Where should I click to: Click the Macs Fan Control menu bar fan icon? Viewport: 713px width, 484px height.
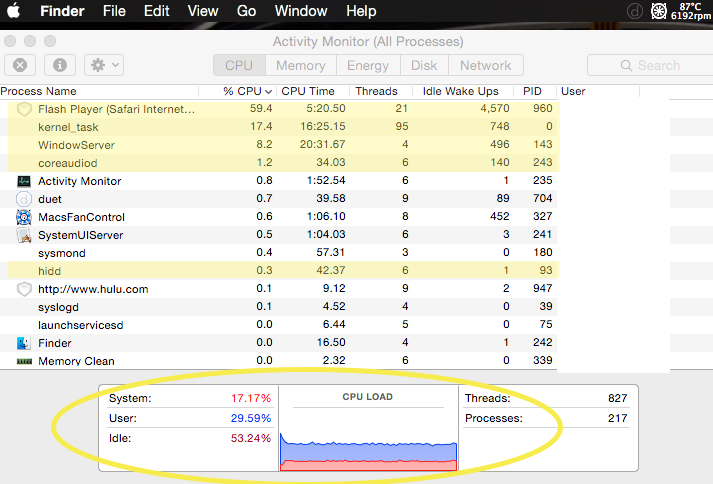click(658, 11)
